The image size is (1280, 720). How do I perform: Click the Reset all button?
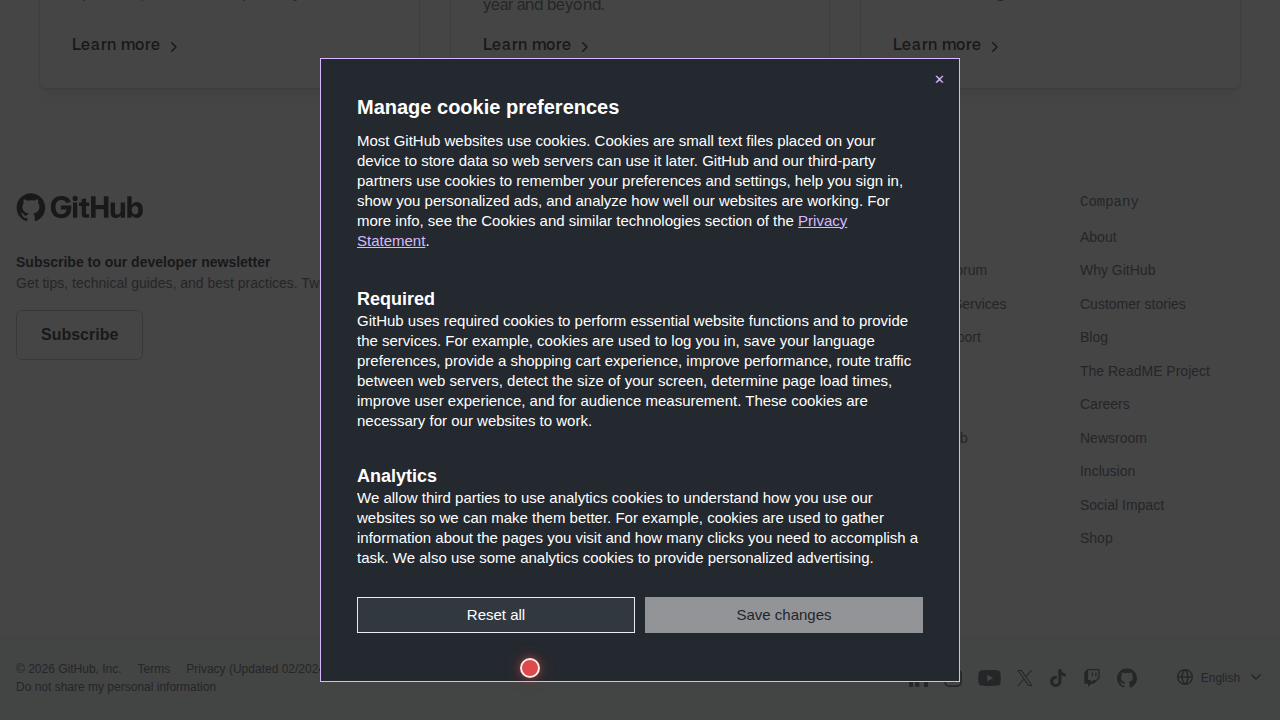496,615
